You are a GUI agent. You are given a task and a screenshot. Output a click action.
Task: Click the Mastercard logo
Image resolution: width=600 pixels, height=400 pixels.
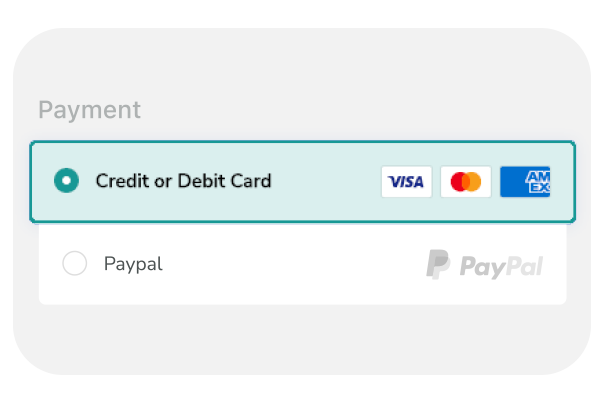pyautogui.click(x=466, y=181)
